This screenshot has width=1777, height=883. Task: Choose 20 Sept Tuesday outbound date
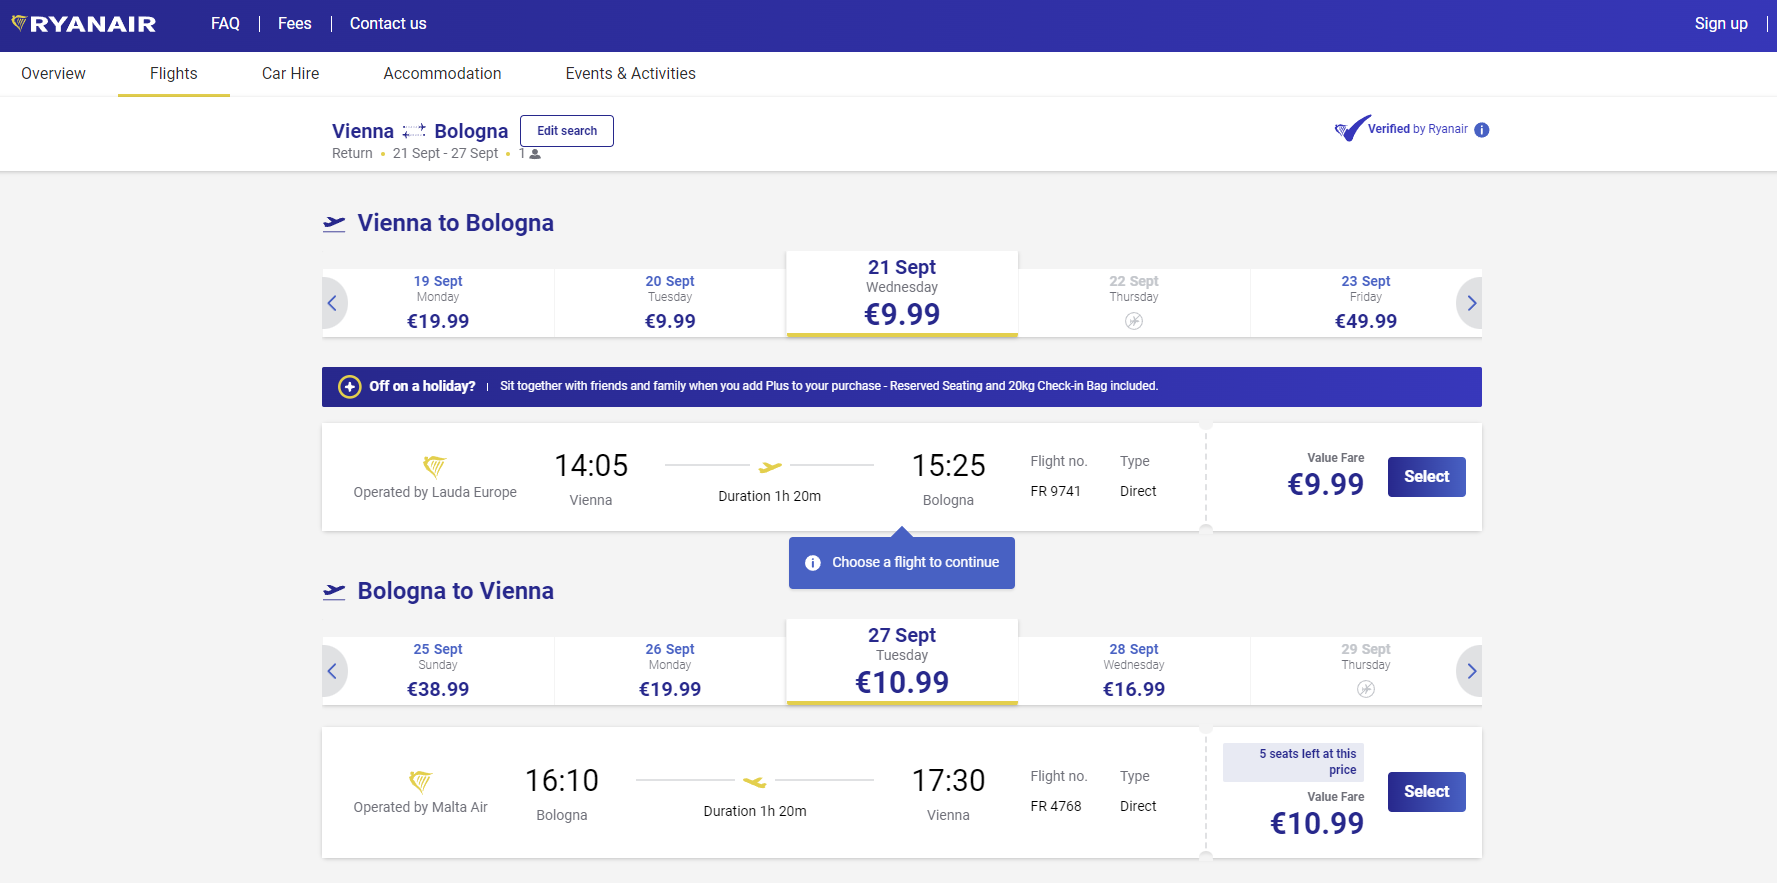tap(670, 302)
